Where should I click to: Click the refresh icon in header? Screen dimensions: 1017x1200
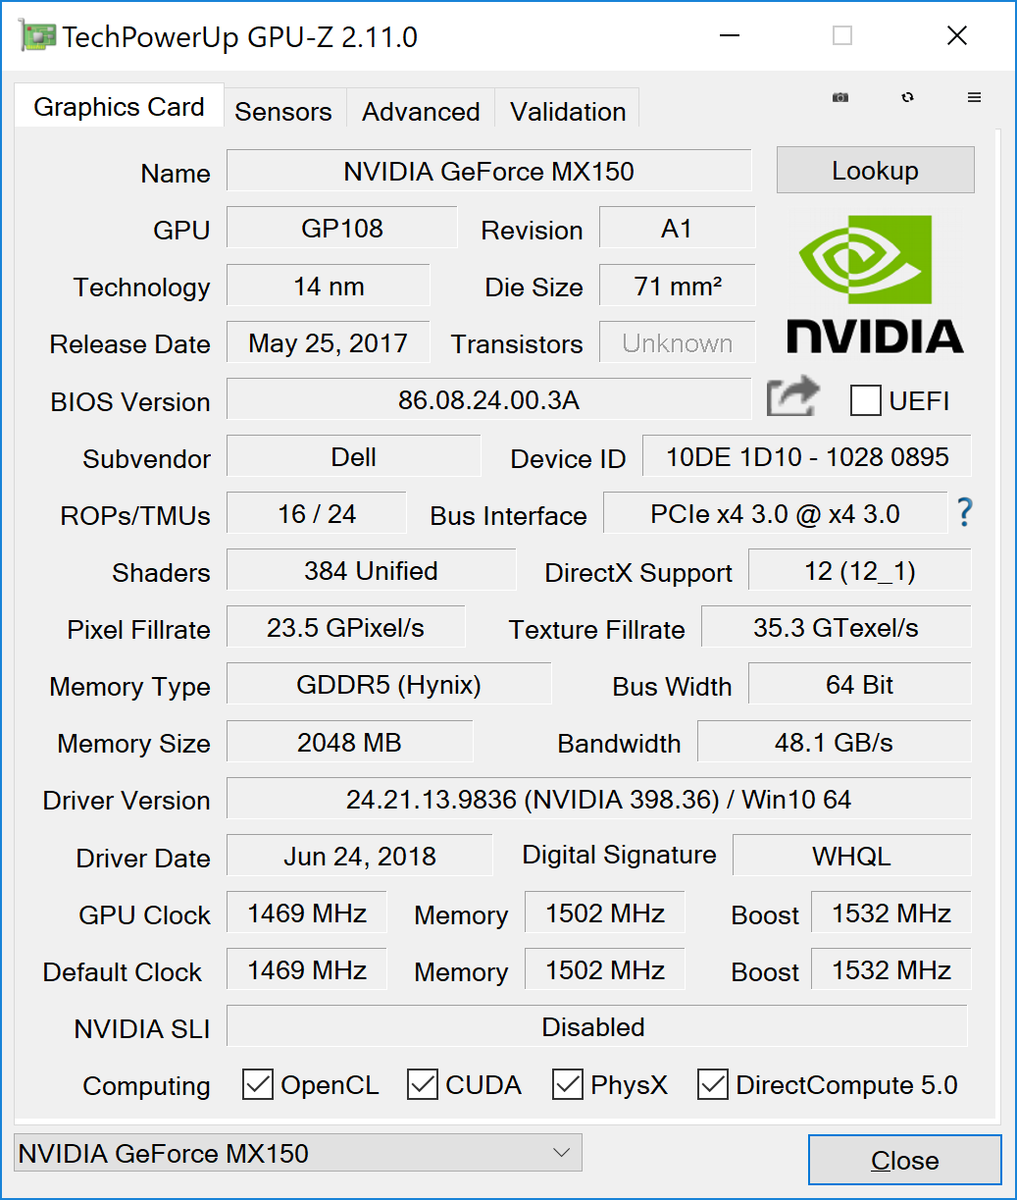point(907,97)
